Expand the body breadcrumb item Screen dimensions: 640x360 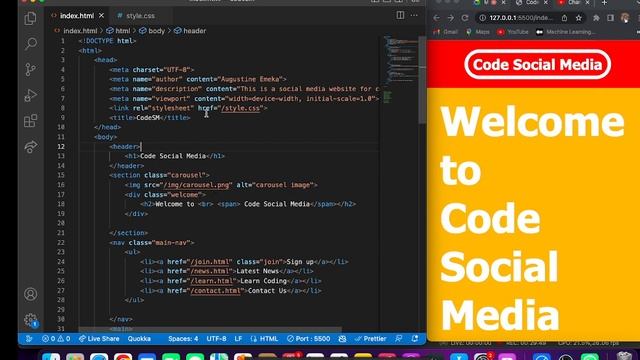152,31
